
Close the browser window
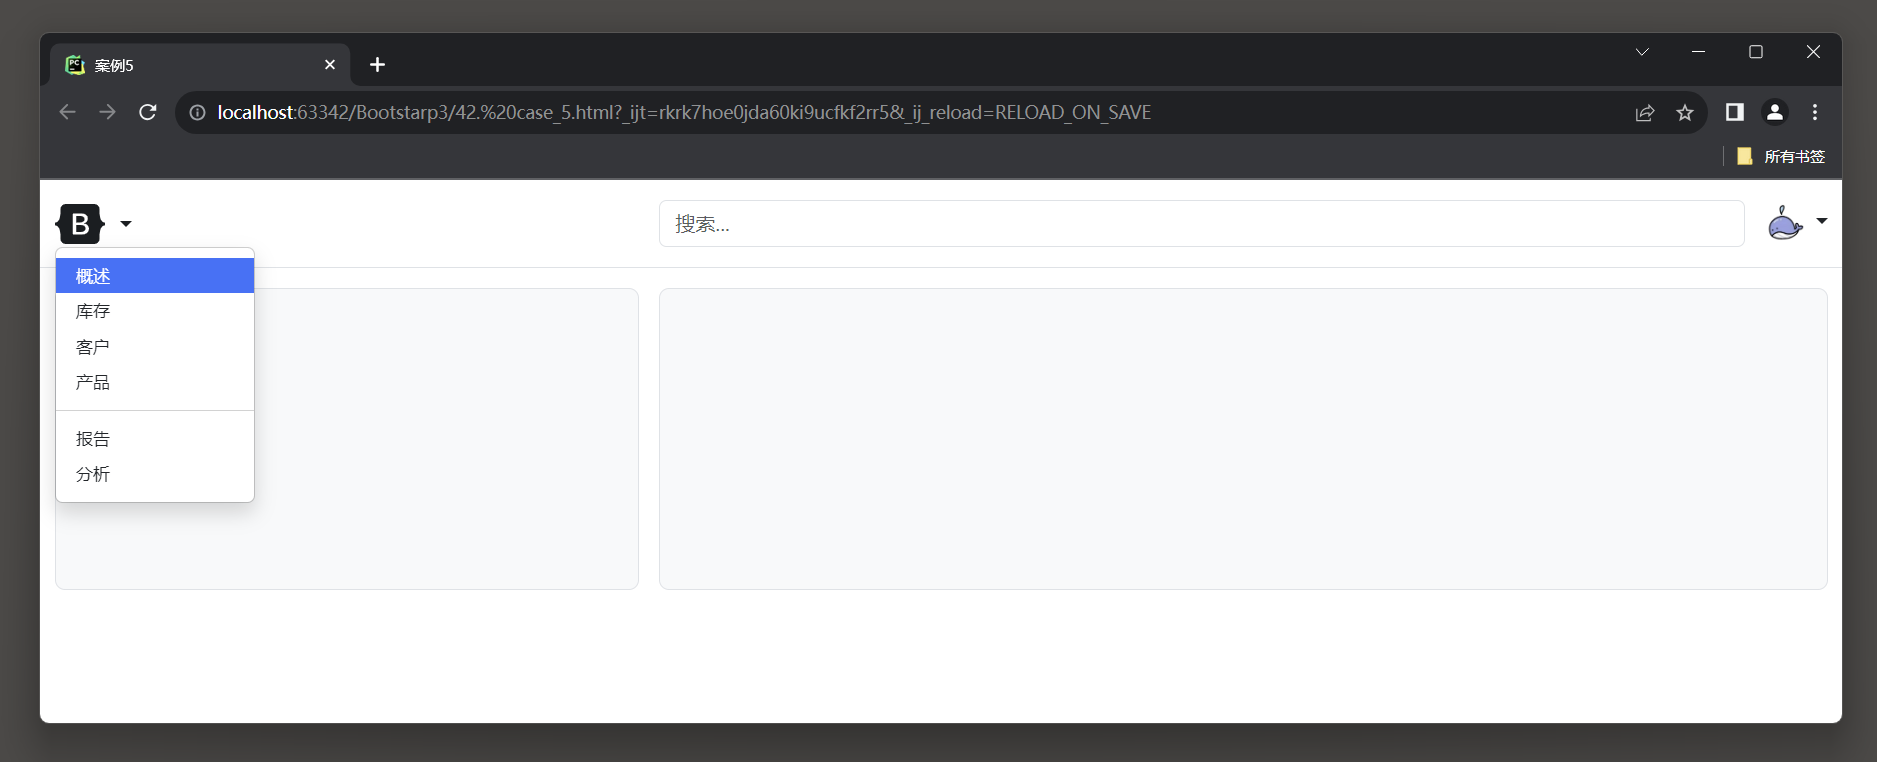click(1813, 52)
